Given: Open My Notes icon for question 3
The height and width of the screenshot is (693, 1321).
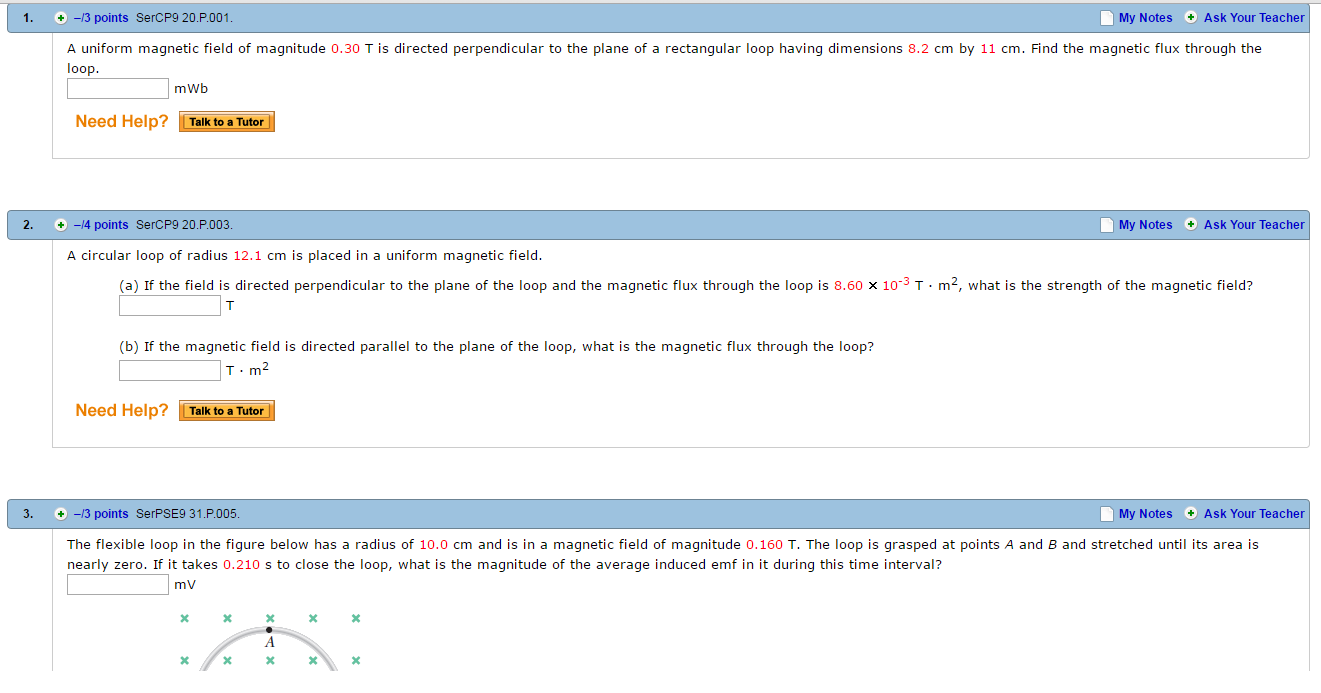Looking at the screenshot, I should 1106,514.
